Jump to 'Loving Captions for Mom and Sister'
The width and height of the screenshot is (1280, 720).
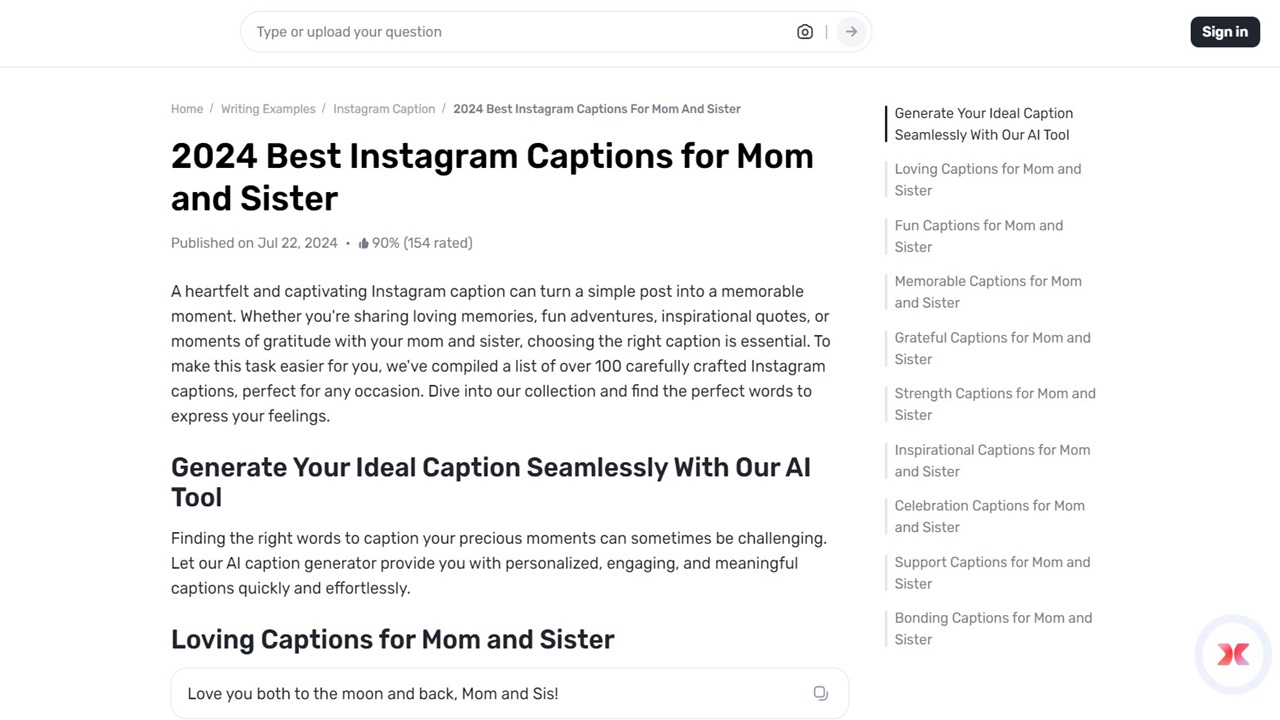(987, 179)
